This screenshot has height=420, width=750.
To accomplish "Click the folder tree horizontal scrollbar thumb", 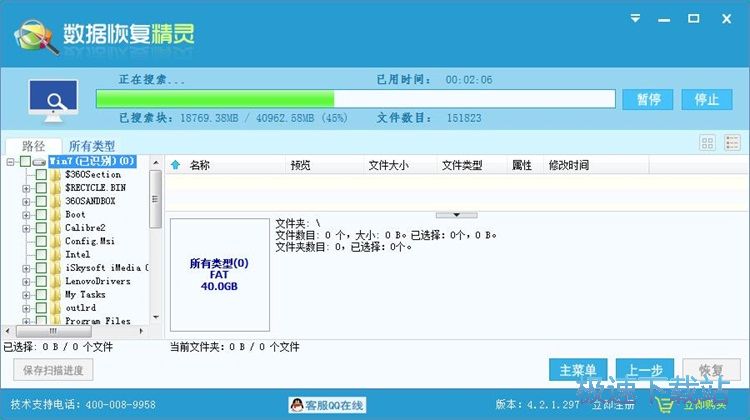I will point(54,331).
